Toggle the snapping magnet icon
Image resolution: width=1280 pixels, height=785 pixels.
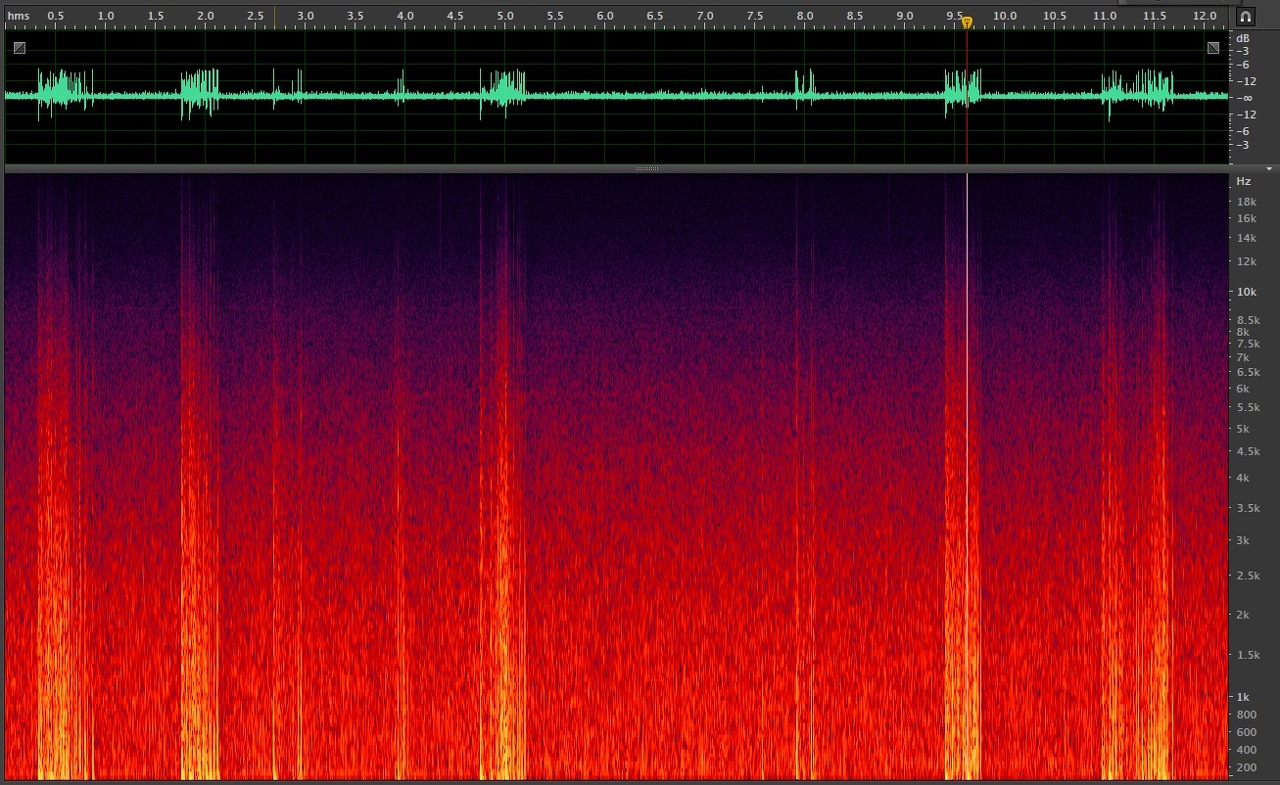point(1245,17)
